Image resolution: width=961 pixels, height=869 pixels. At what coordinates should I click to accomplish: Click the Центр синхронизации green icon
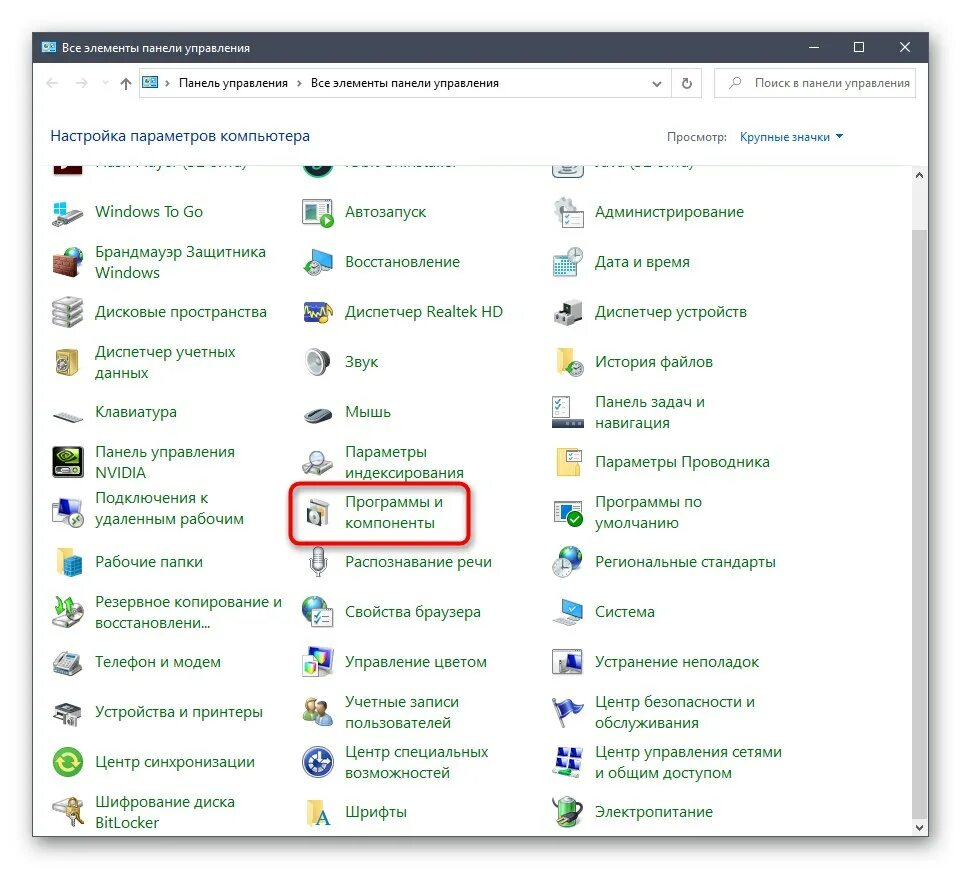point(67,762)
